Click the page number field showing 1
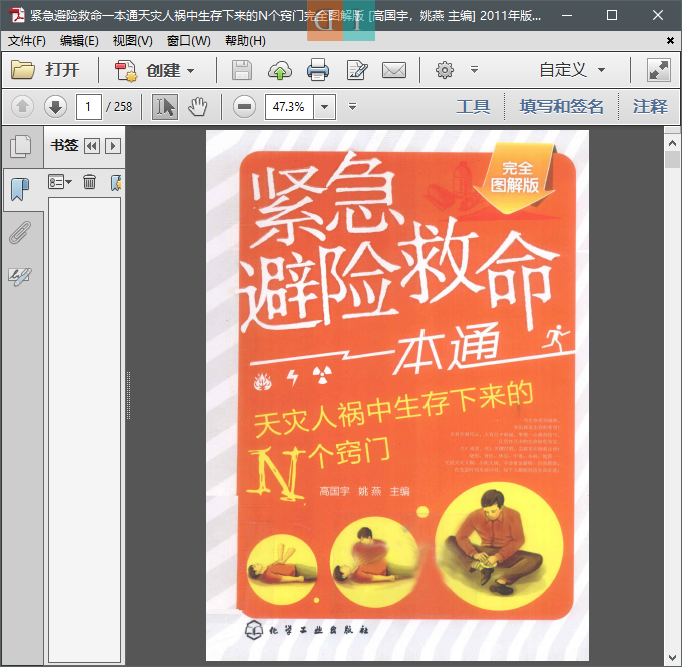 point(88,107)
